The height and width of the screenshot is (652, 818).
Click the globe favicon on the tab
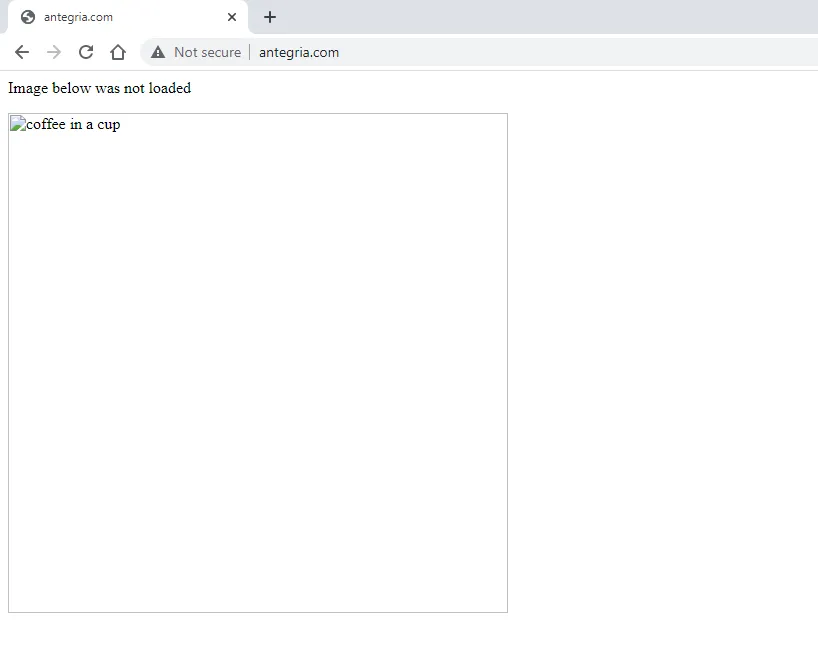pyautogui.click(x=28, y=17)
